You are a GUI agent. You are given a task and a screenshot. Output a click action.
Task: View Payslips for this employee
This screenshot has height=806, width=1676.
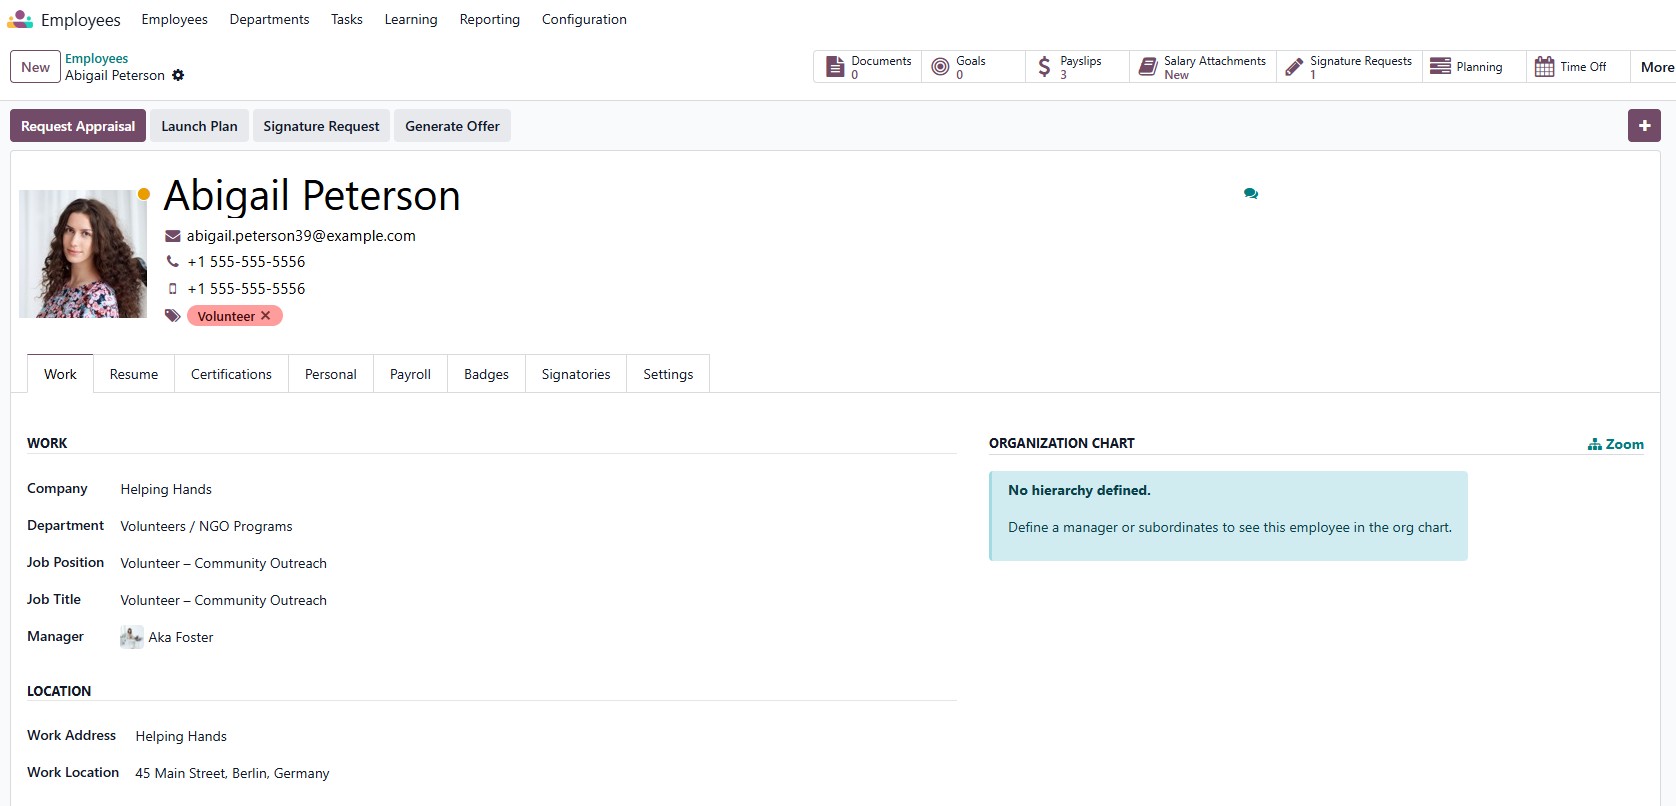(x=1077, y=67)
